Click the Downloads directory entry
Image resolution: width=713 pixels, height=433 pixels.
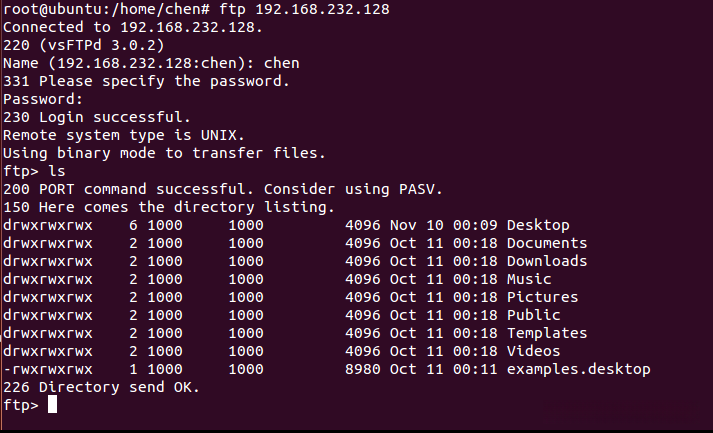click(547, 261)
